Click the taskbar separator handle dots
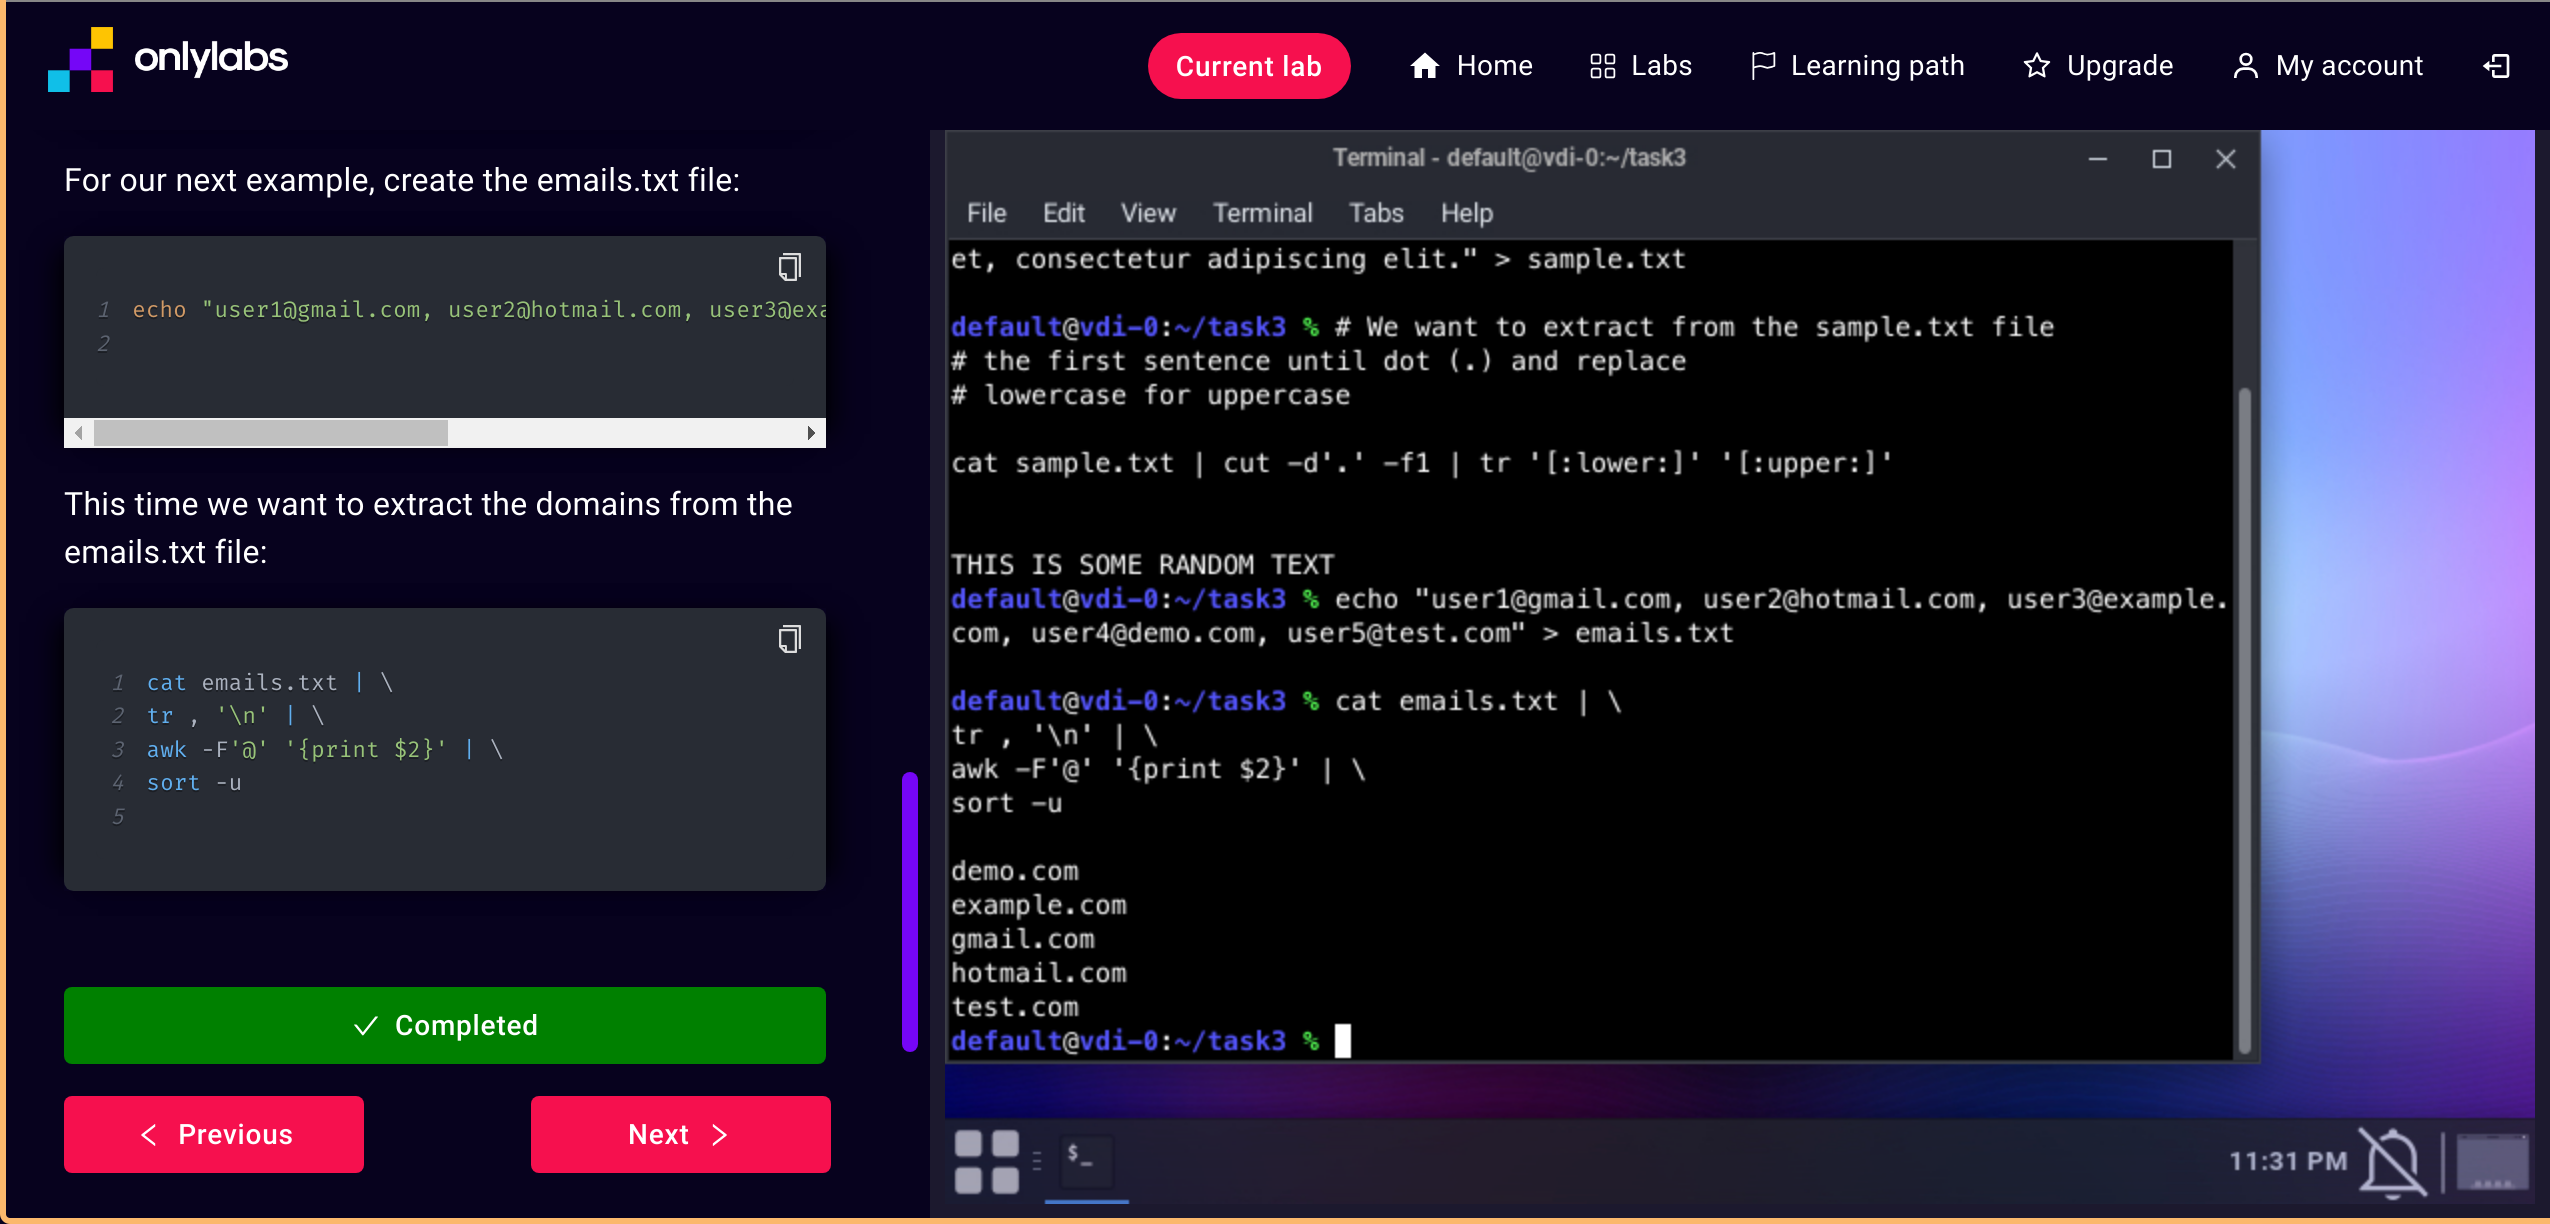Image resolution: width=2550 pixels, height=1224 pixels. (x=1037, y=1161)
